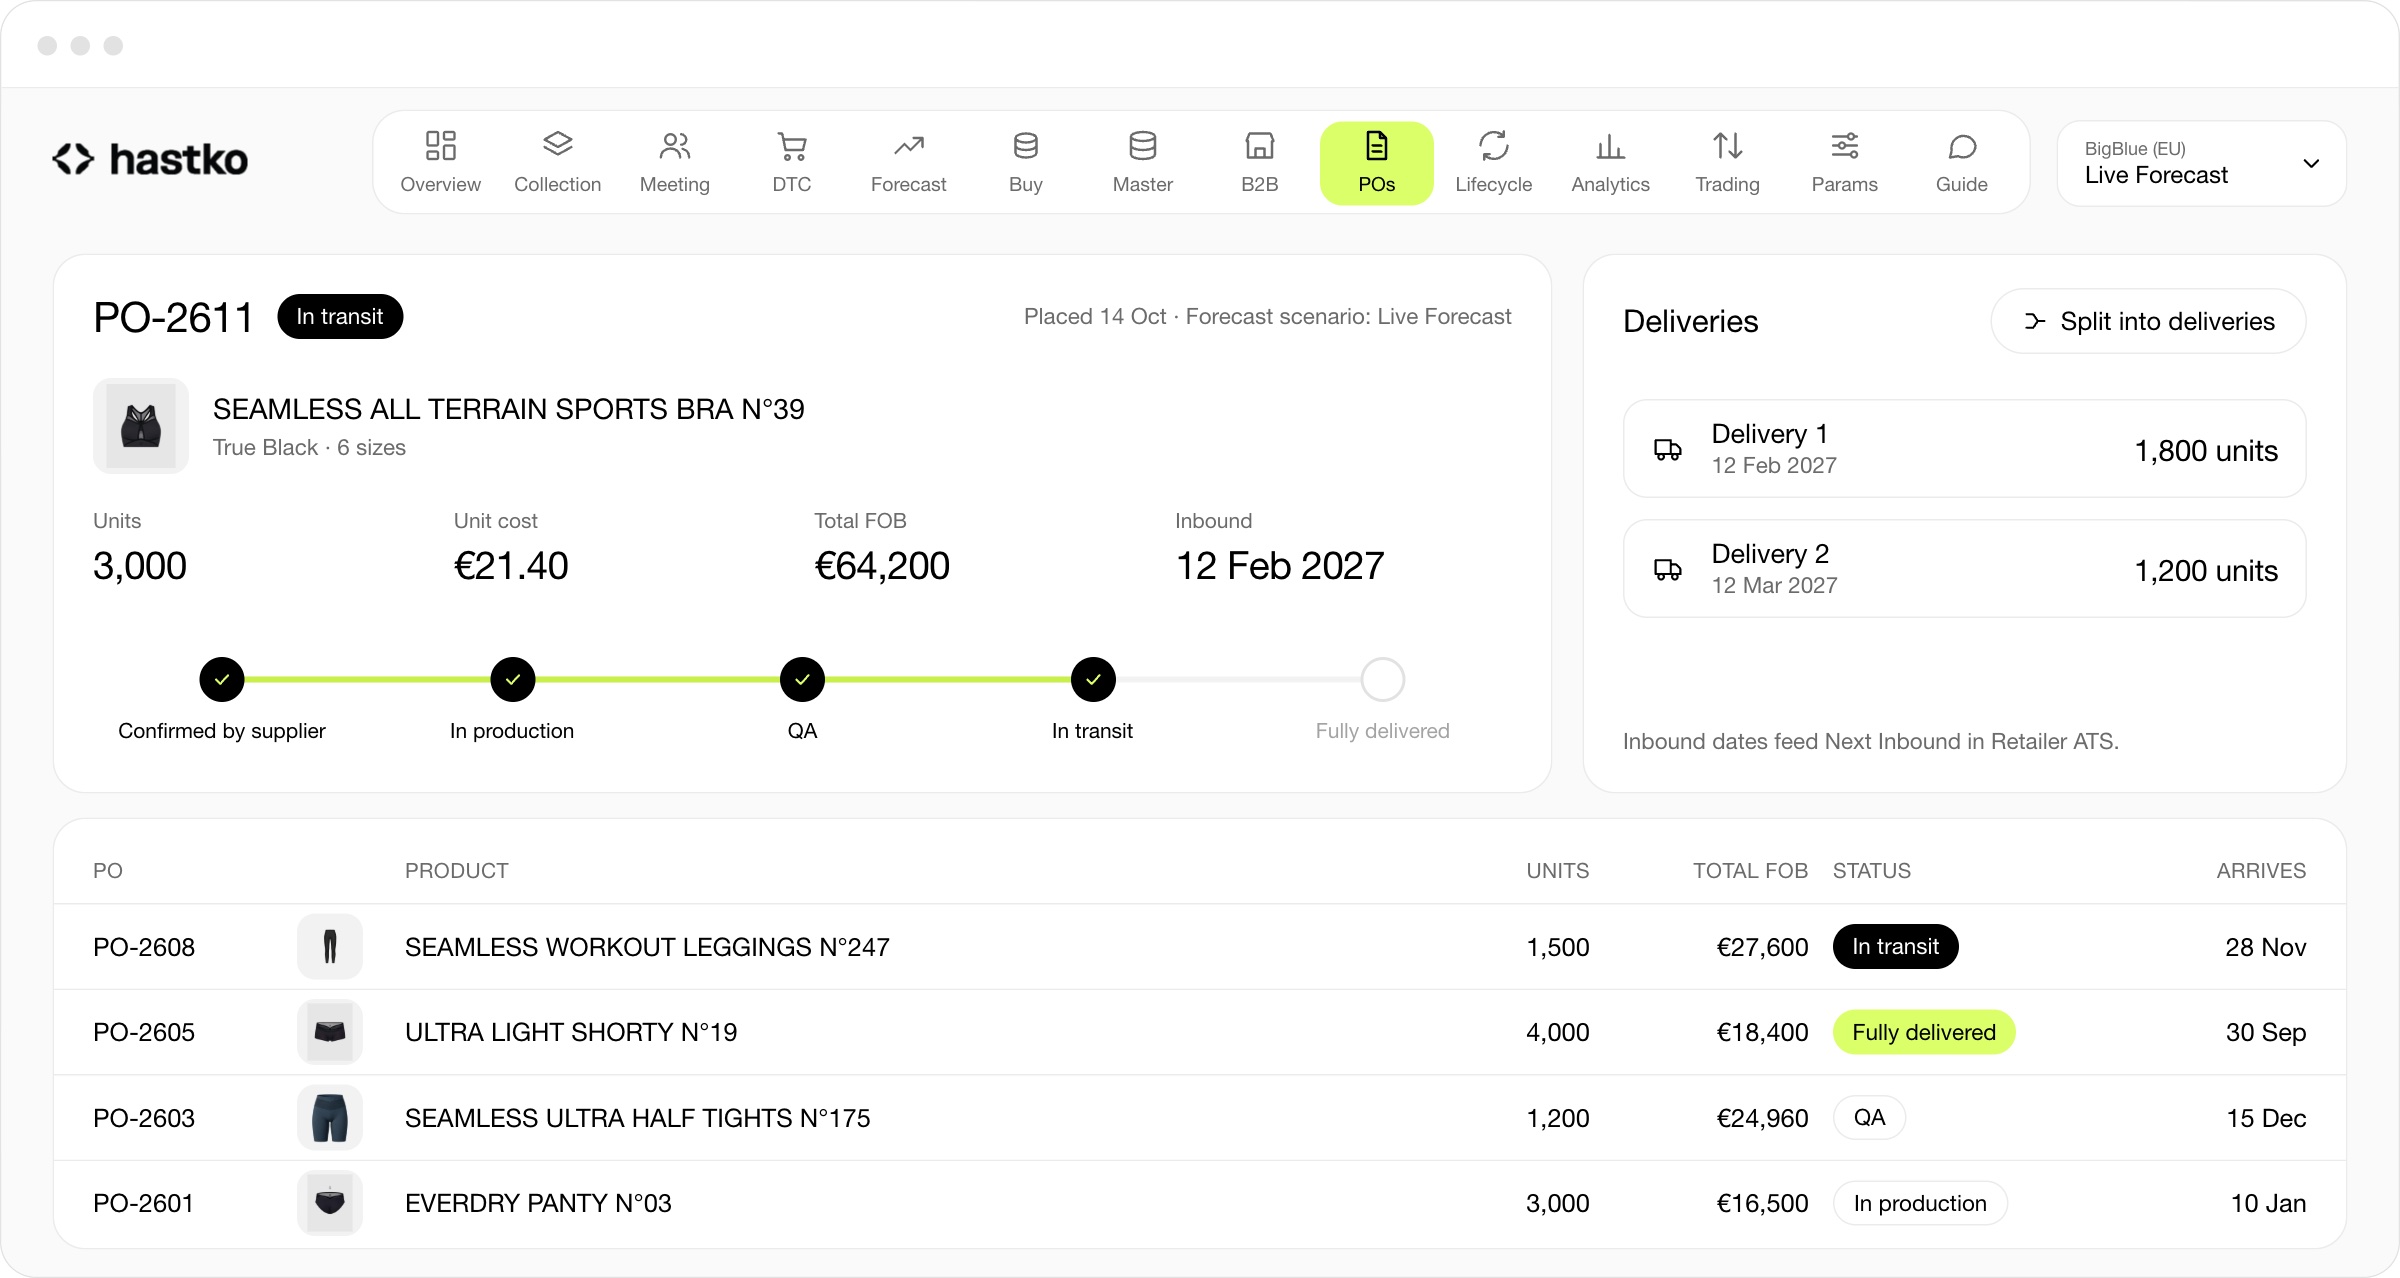Click the sports bra product thumbnail
Image resolution: width=2400 pixels, height=1278 pixels.
(x=141, y=425)
